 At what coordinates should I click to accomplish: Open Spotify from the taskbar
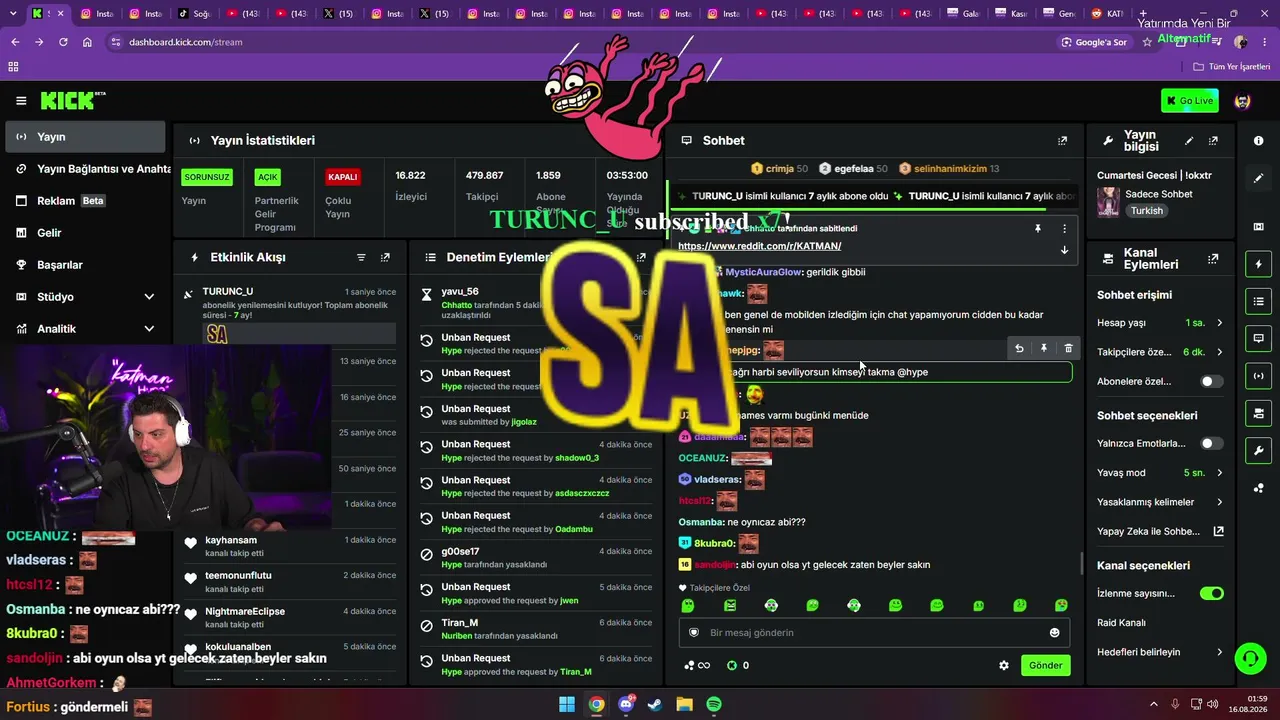714,704
